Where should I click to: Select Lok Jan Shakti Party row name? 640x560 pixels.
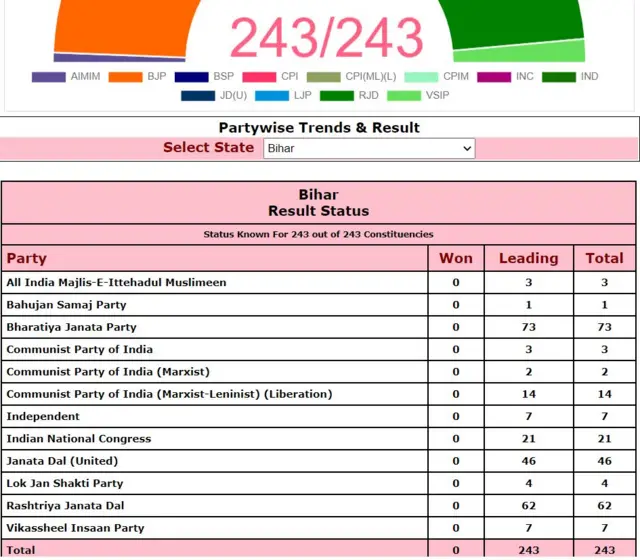[64, 483]
